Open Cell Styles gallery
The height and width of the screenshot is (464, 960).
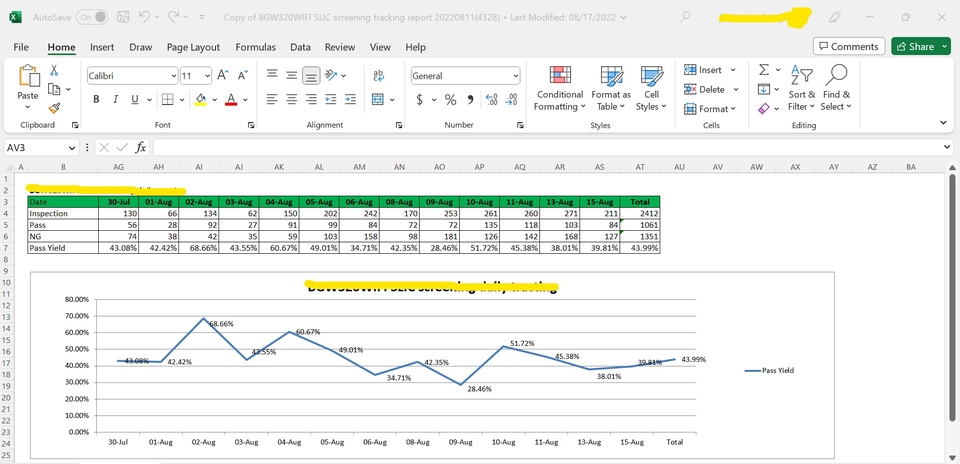[651, 89]
